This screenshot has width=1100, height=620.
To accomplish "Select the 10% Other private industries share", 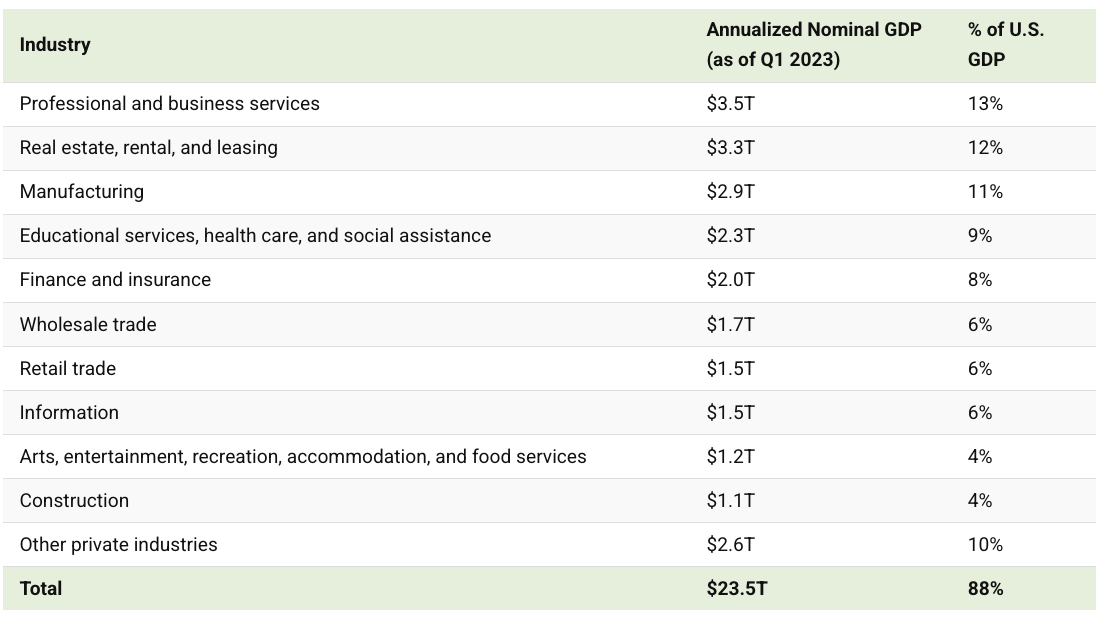I will tap(985, 545).
